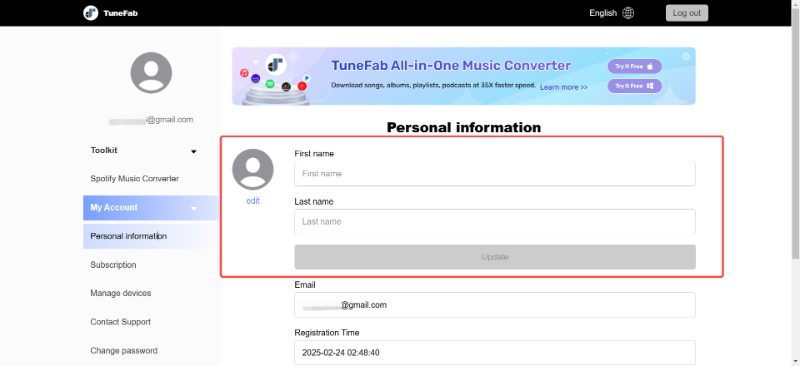The height and width of the screenshot is (366, 800).
Task: Click the sidebar gmail address text
Action: coord(151,120)
